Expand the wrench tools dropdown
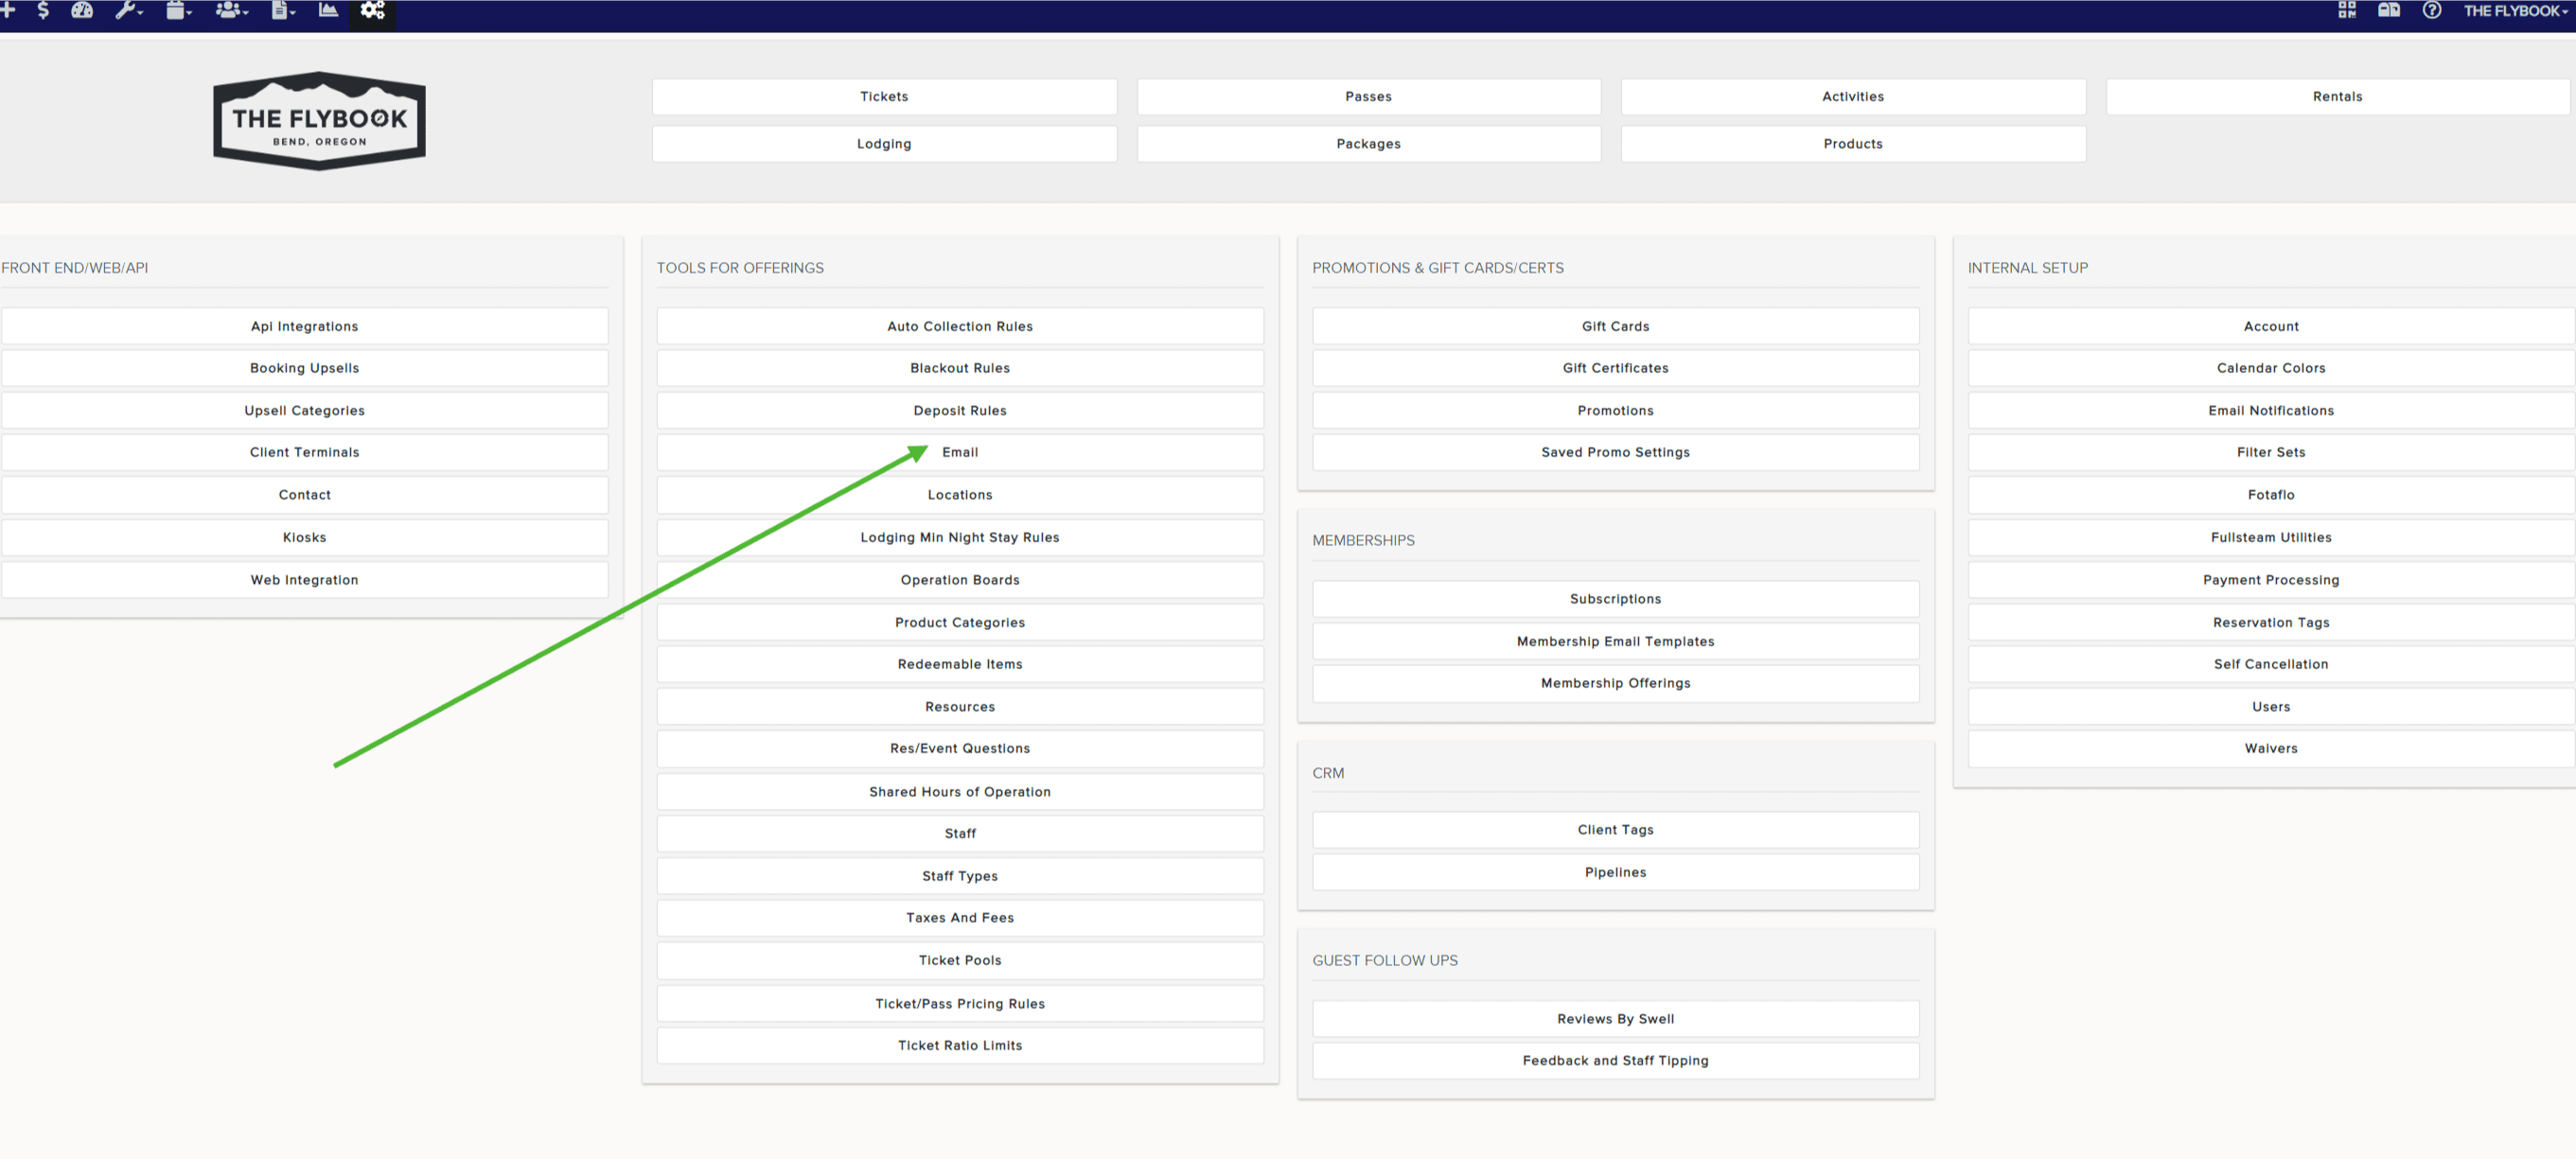 pos(130,10)
